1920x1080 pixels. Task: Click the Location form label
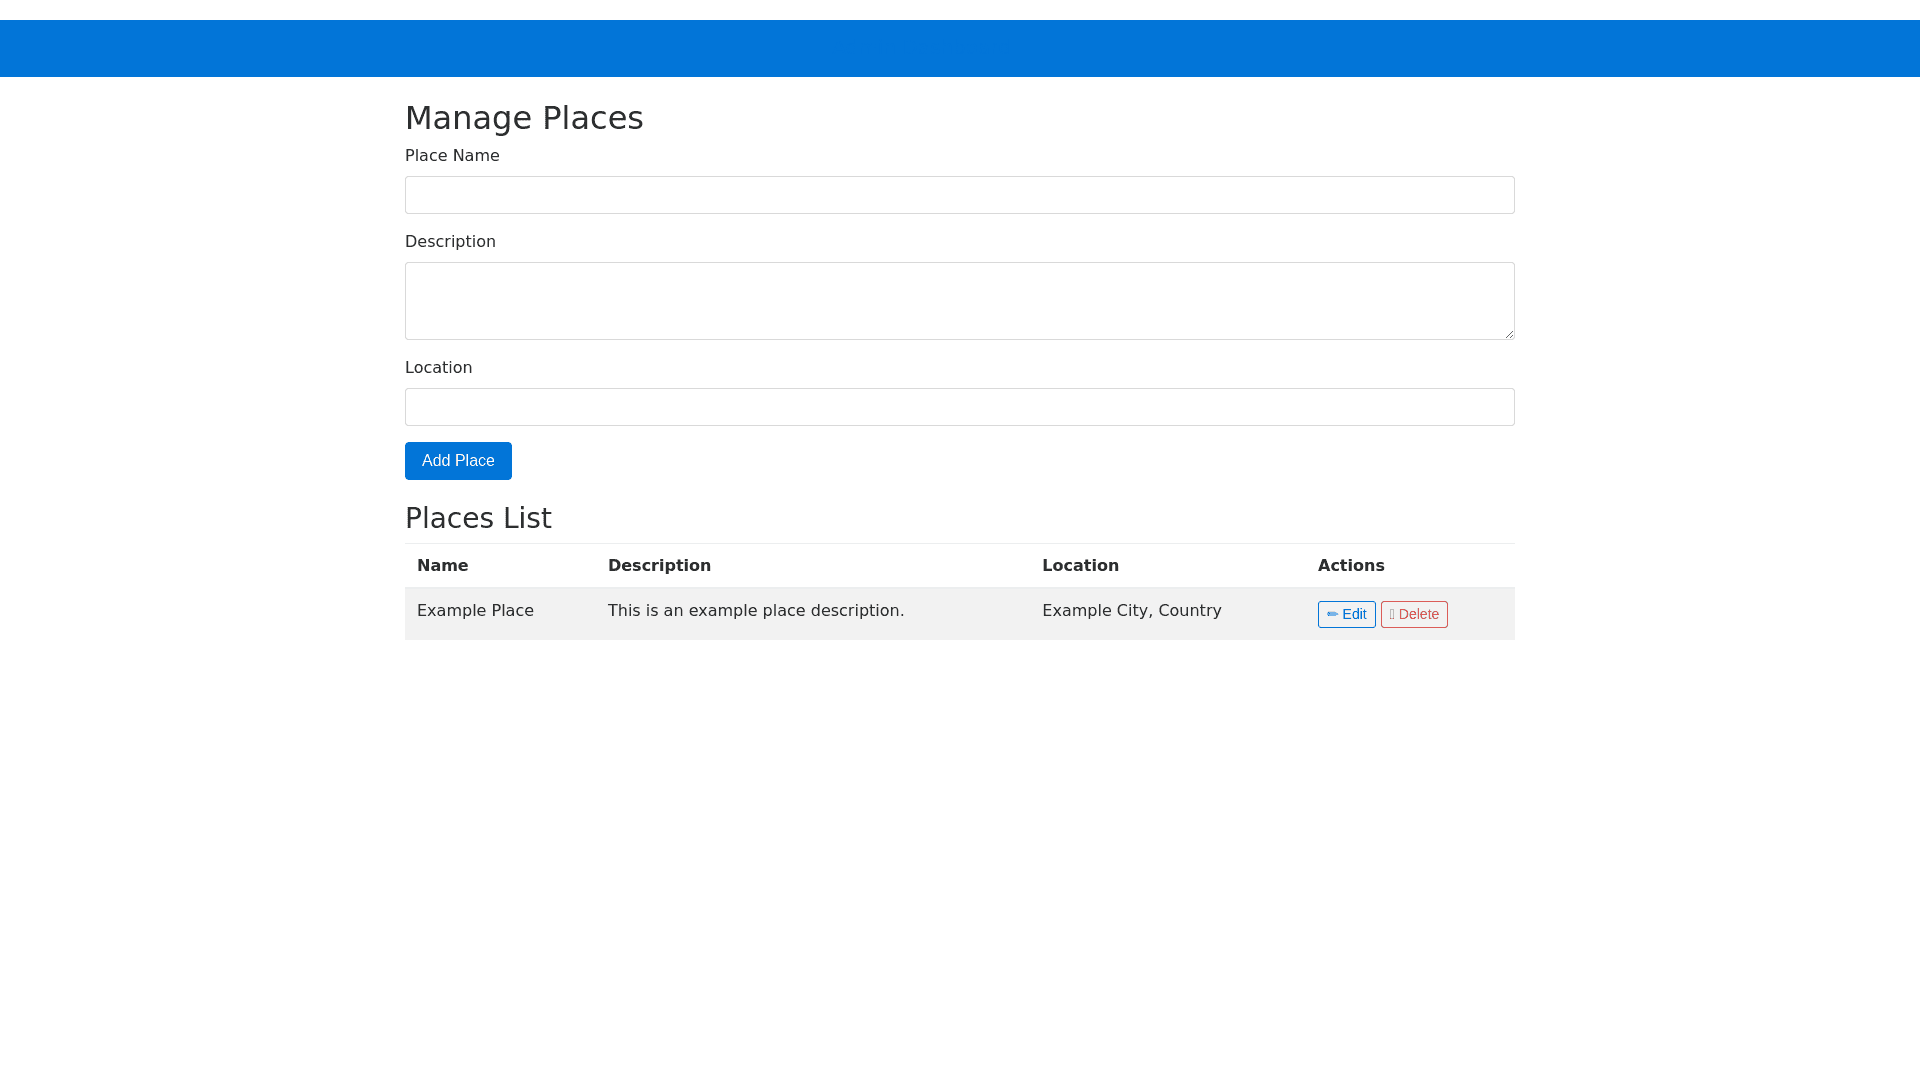point(438,368)
